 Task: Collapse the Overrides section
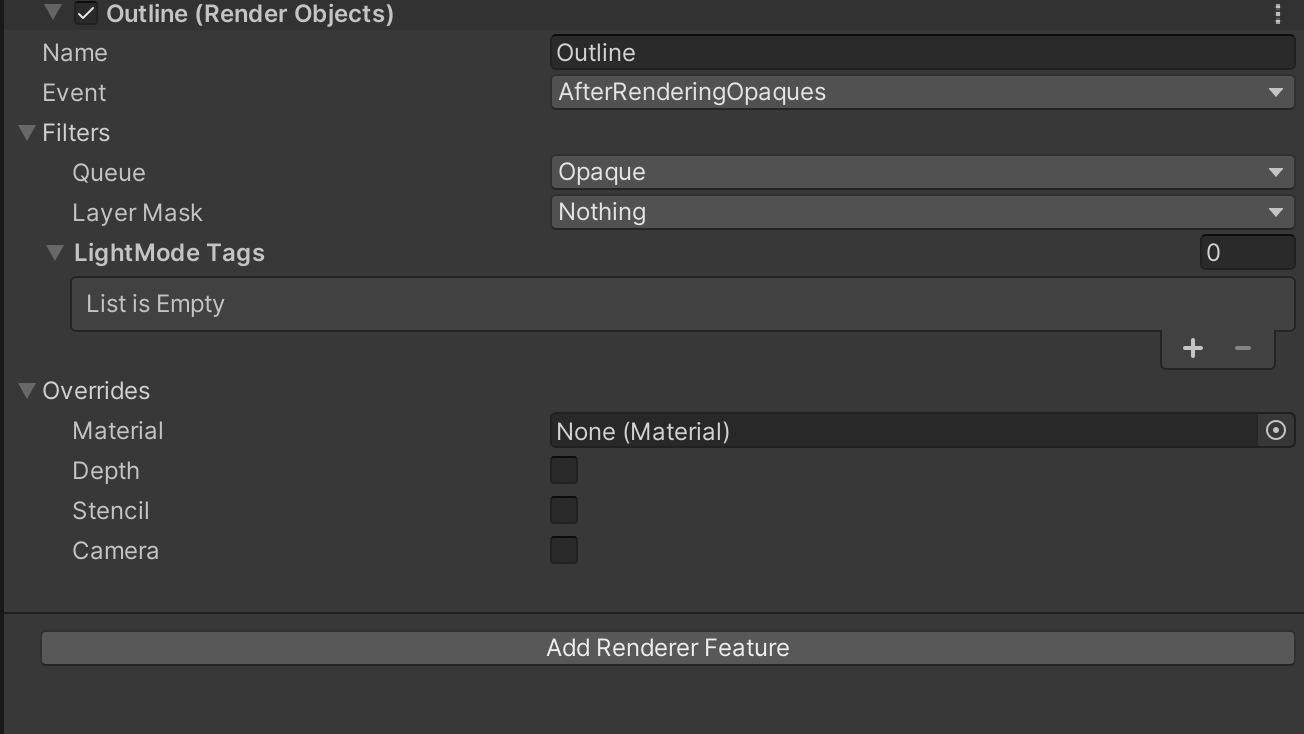click(27, 391)
